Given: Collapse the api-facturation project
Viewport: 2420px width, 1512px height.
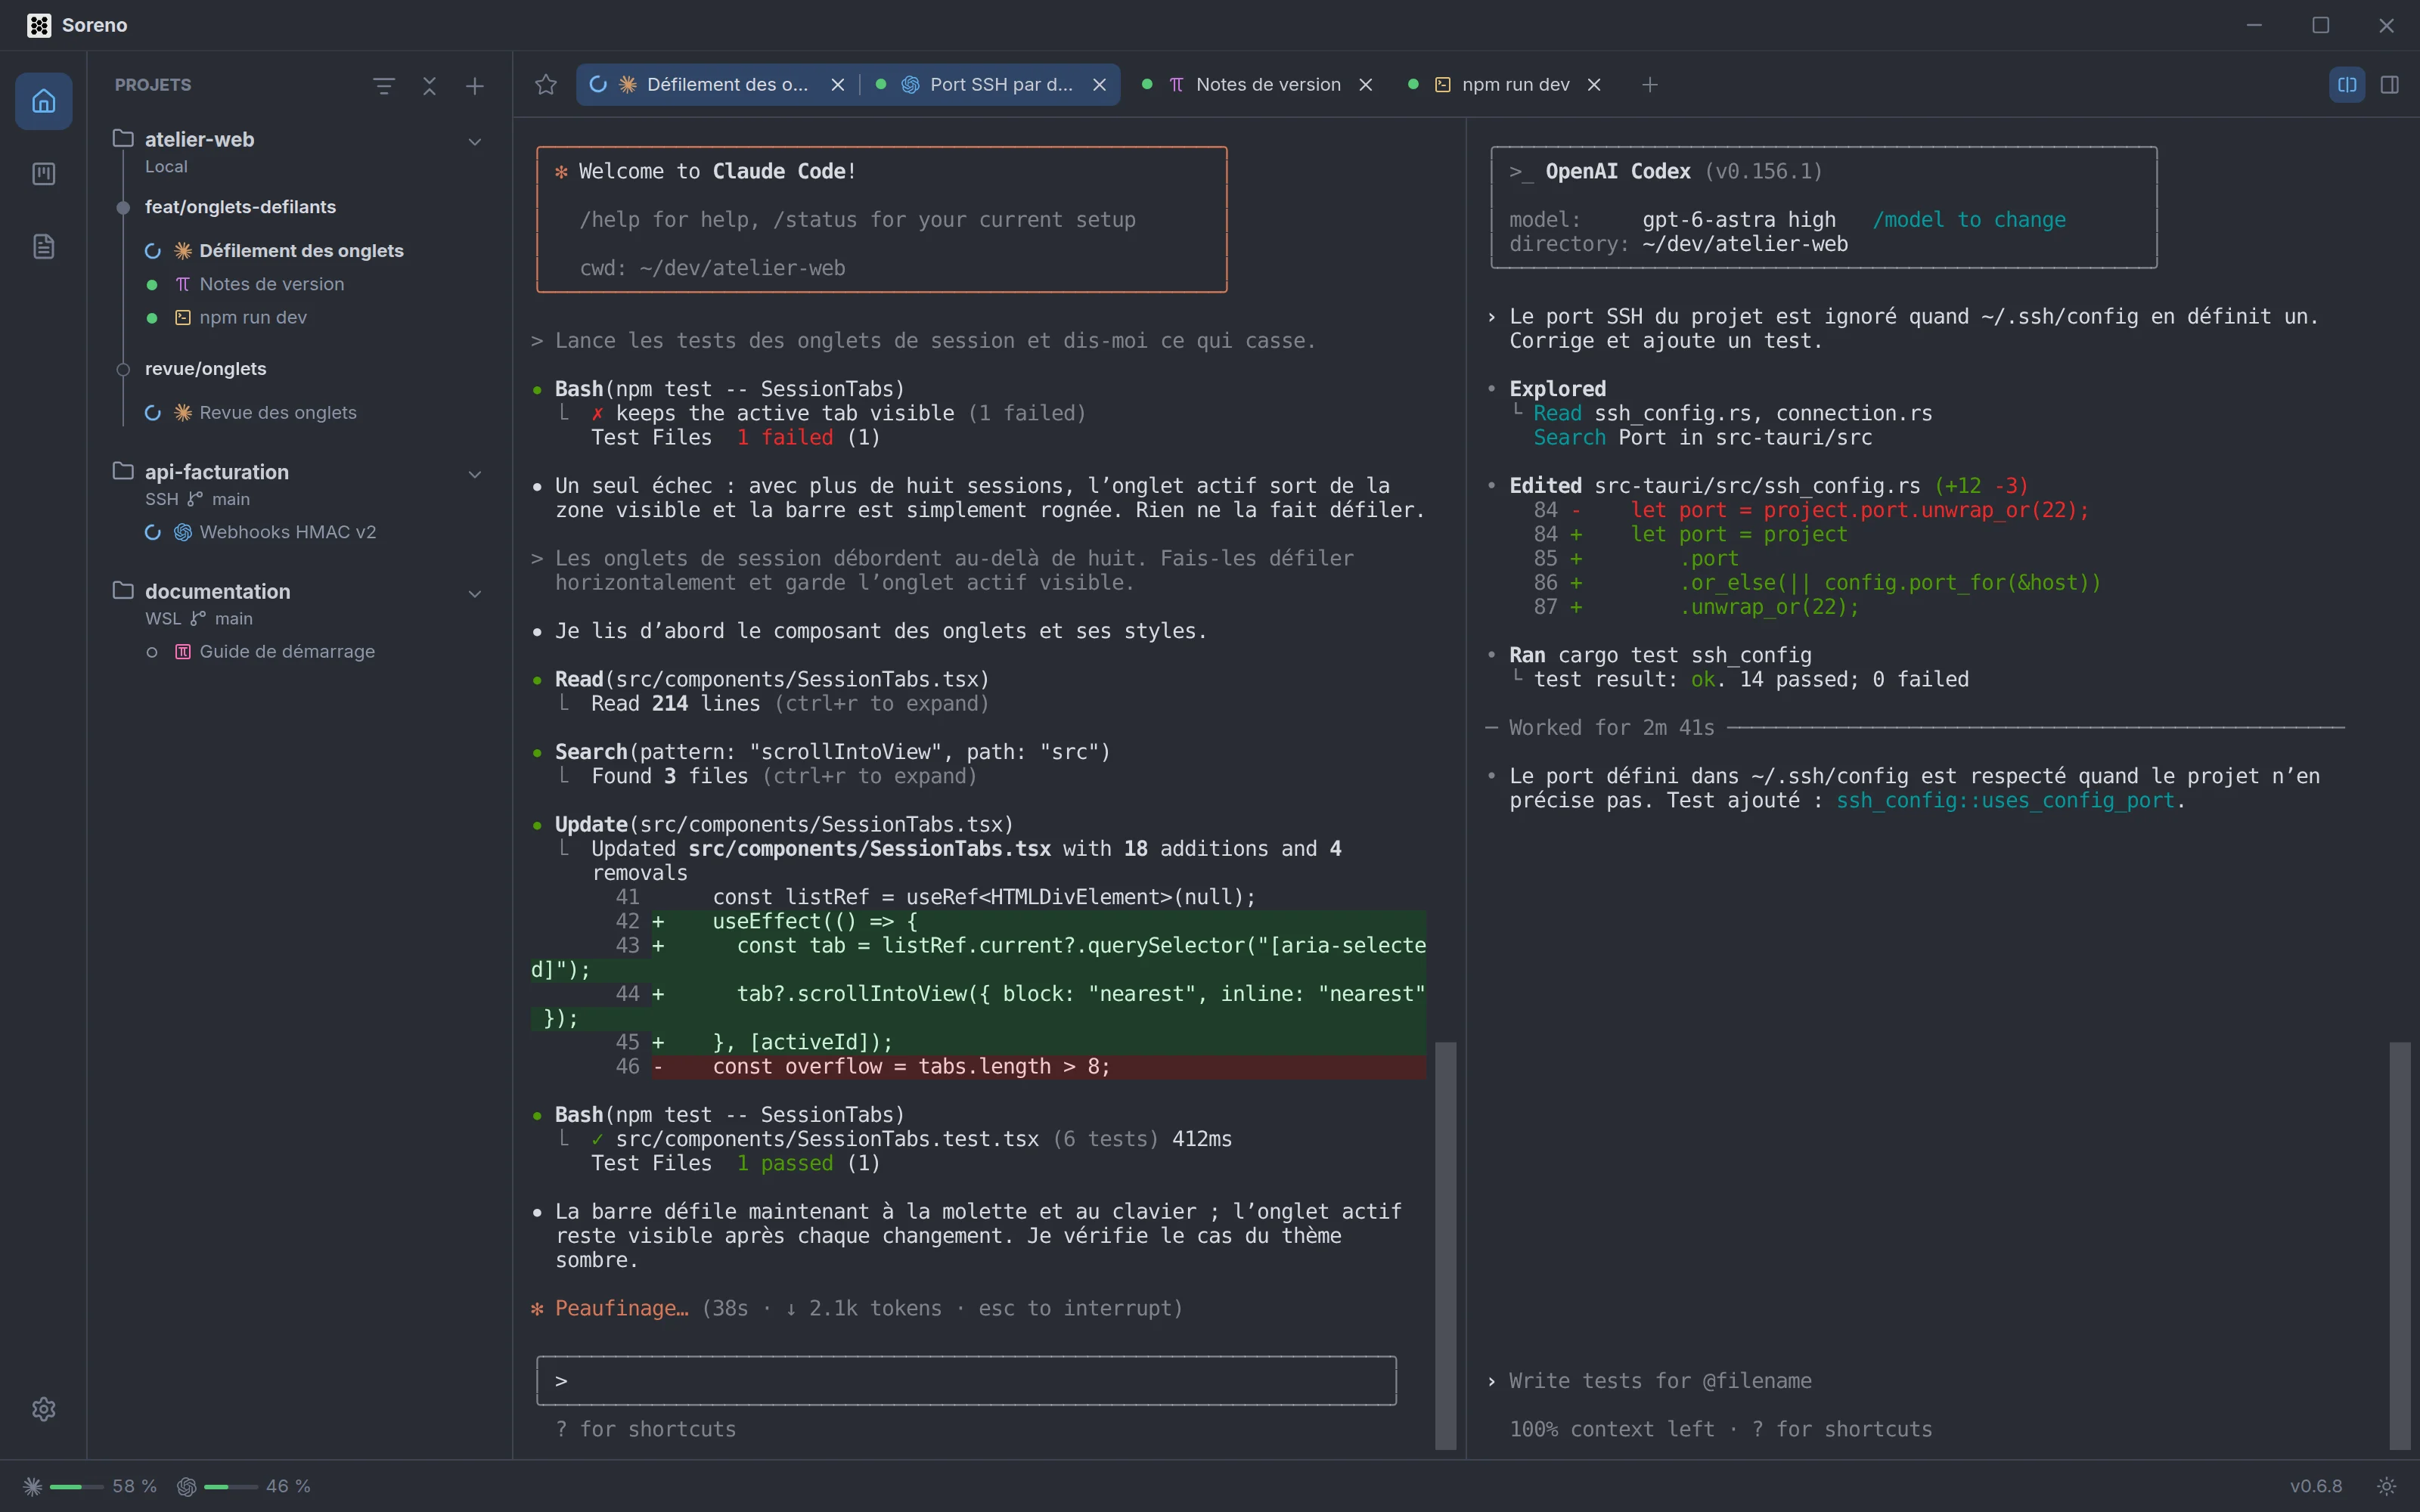Looking at the screenshot, I should pos(475,474).
